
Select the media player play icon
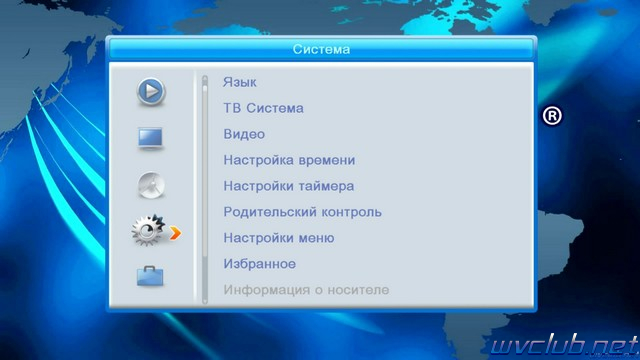151,91
